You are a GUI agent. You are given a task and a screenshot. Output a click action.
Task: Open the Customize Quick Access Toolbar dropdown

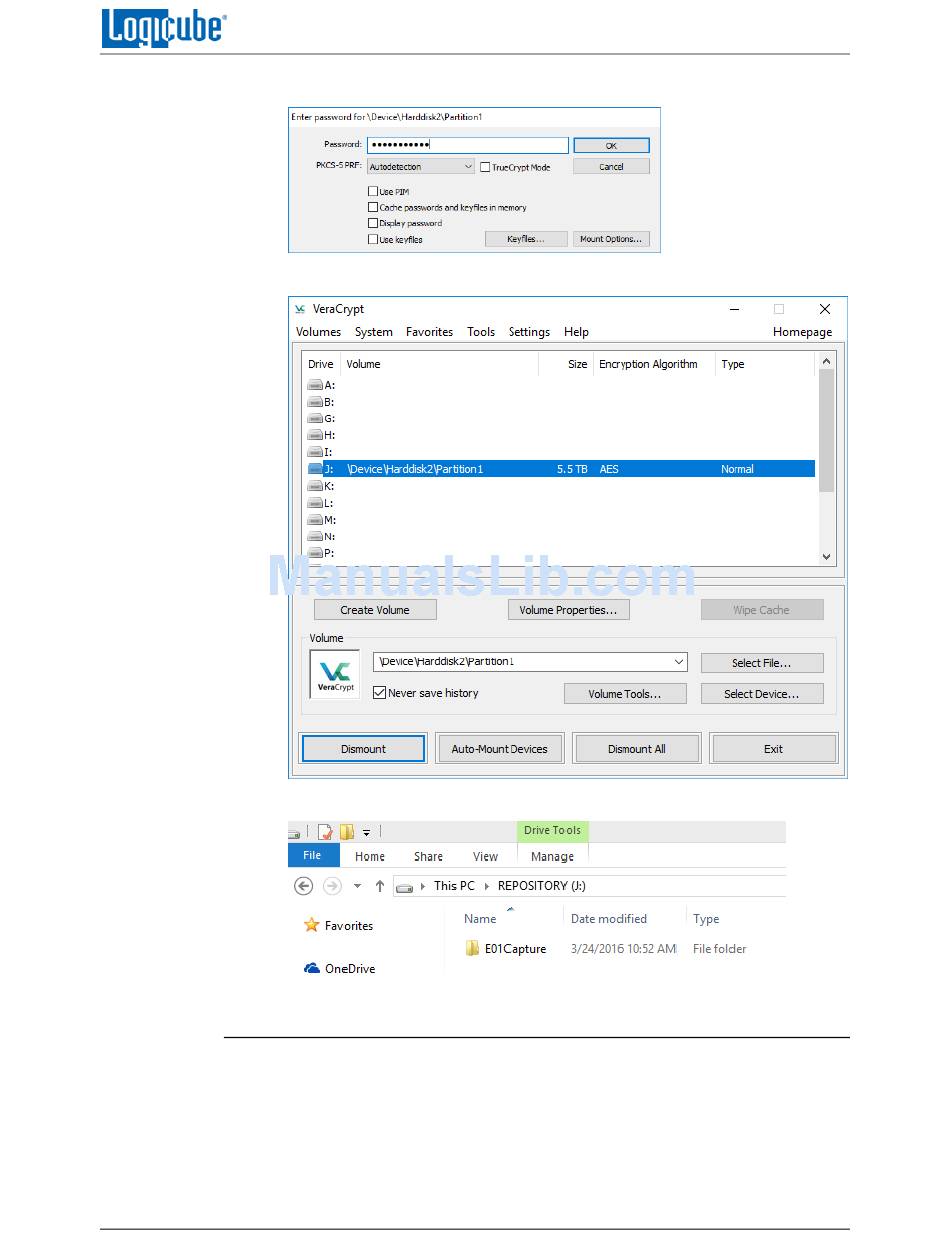[x=367, y=832]
